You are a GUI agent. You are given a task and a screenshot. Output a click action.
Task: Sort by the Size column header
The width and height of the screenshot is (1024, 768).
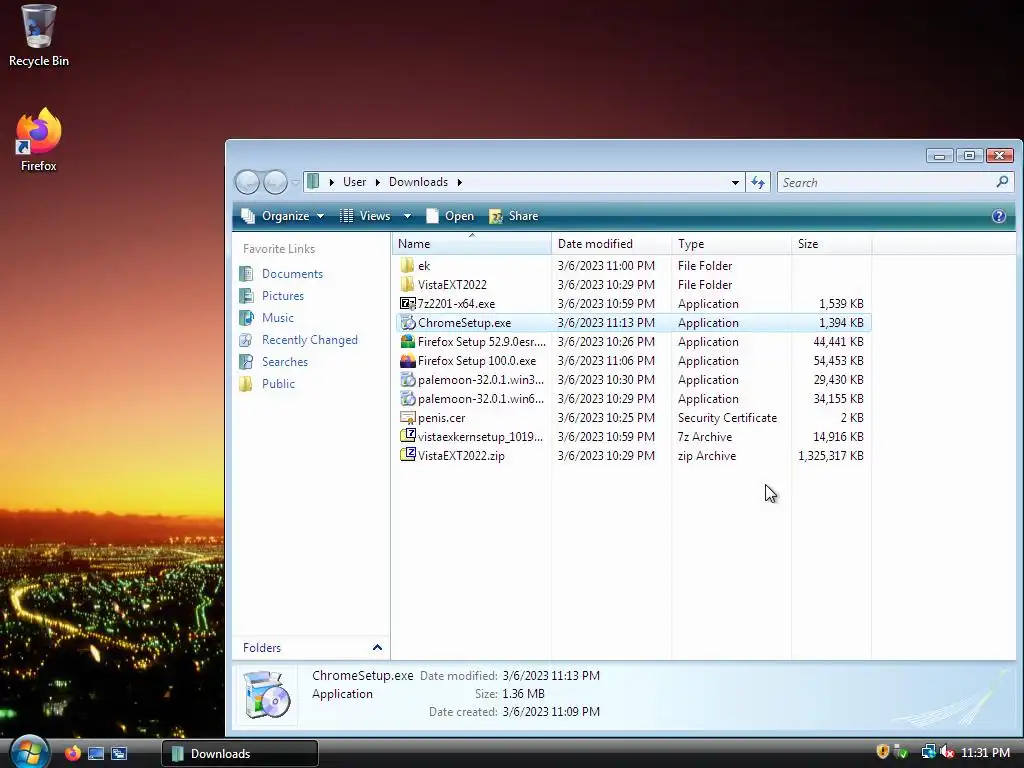pyautogui.click(x=831, y=244)
